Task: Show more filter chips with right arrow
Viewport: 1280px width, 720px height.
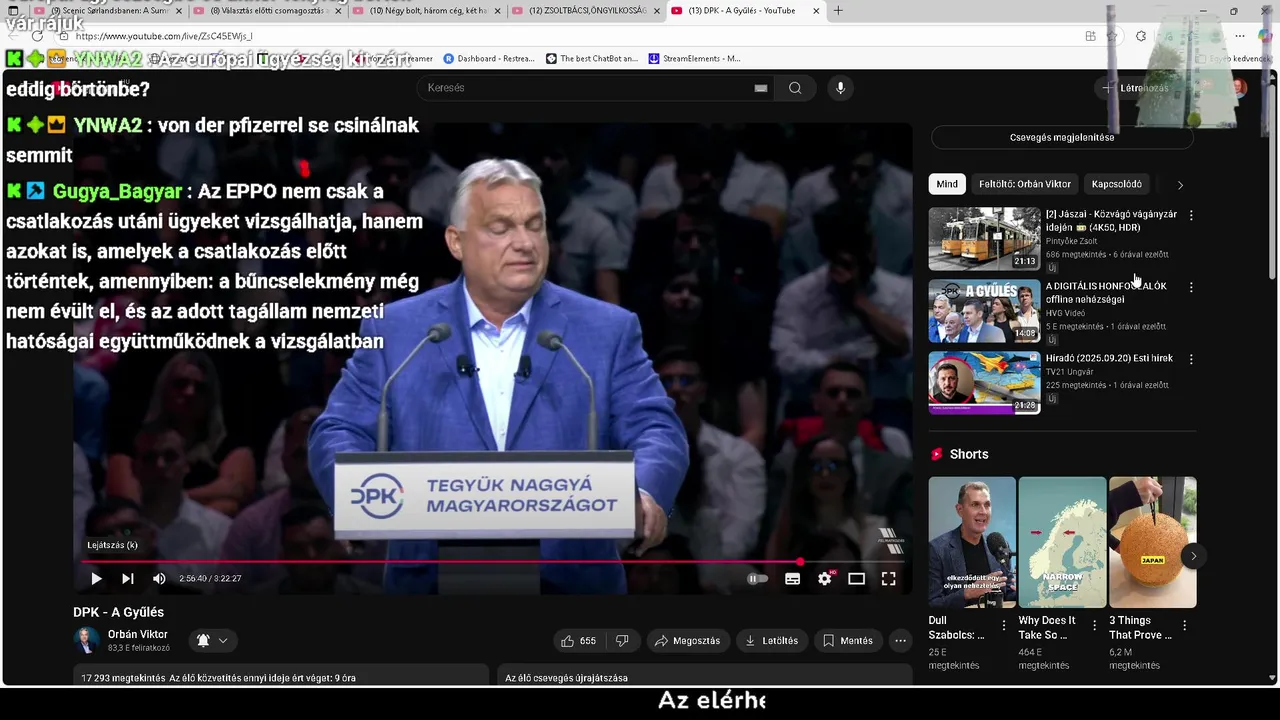Action: pyautogui.click(x=1180, y=185)
